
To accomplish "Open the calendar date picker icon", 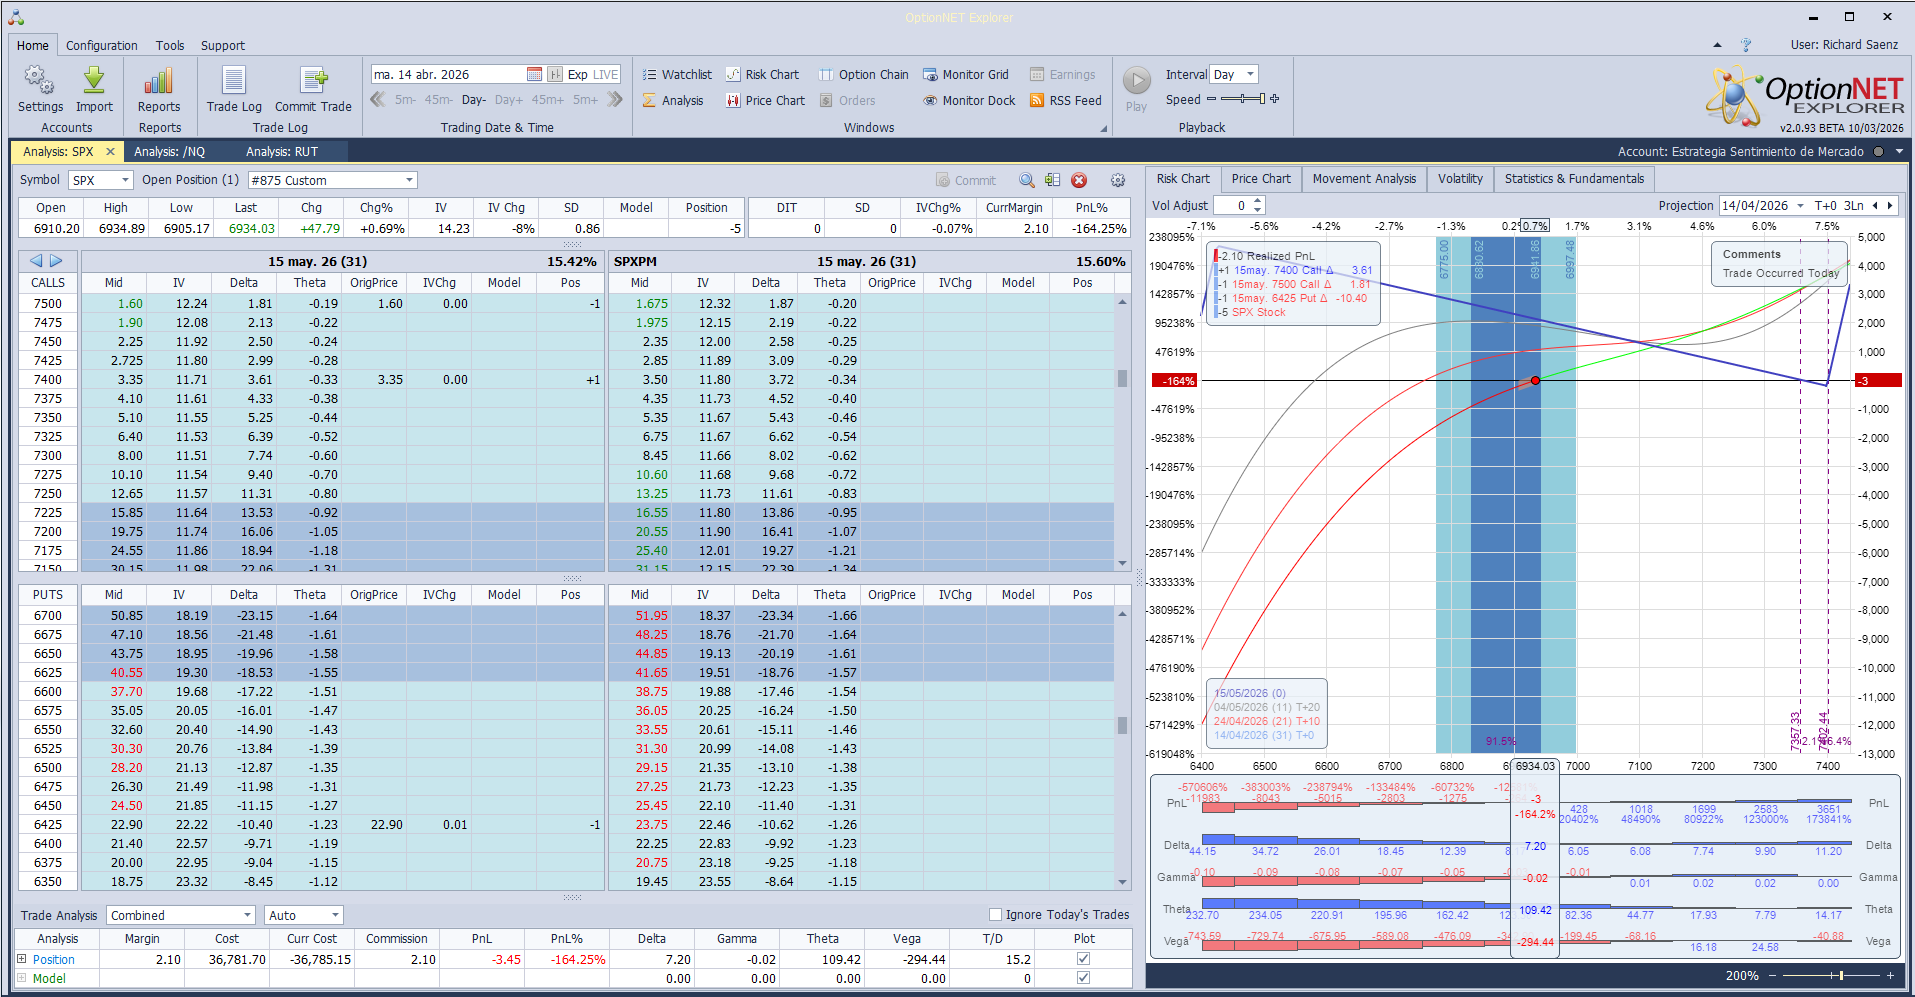I will point(534,75).
